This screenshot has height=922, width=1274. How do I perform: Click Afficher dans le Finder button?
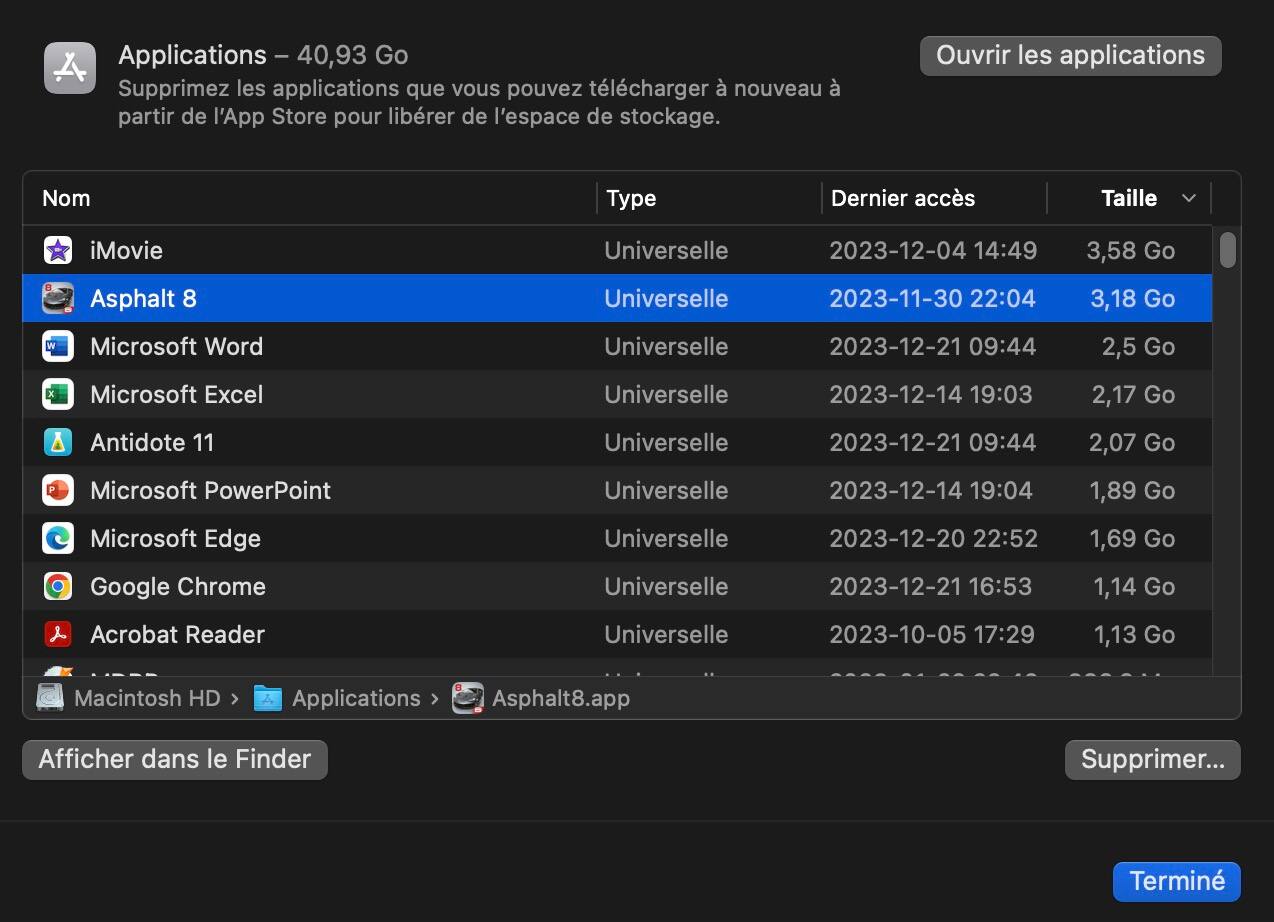tap(175, 760)
